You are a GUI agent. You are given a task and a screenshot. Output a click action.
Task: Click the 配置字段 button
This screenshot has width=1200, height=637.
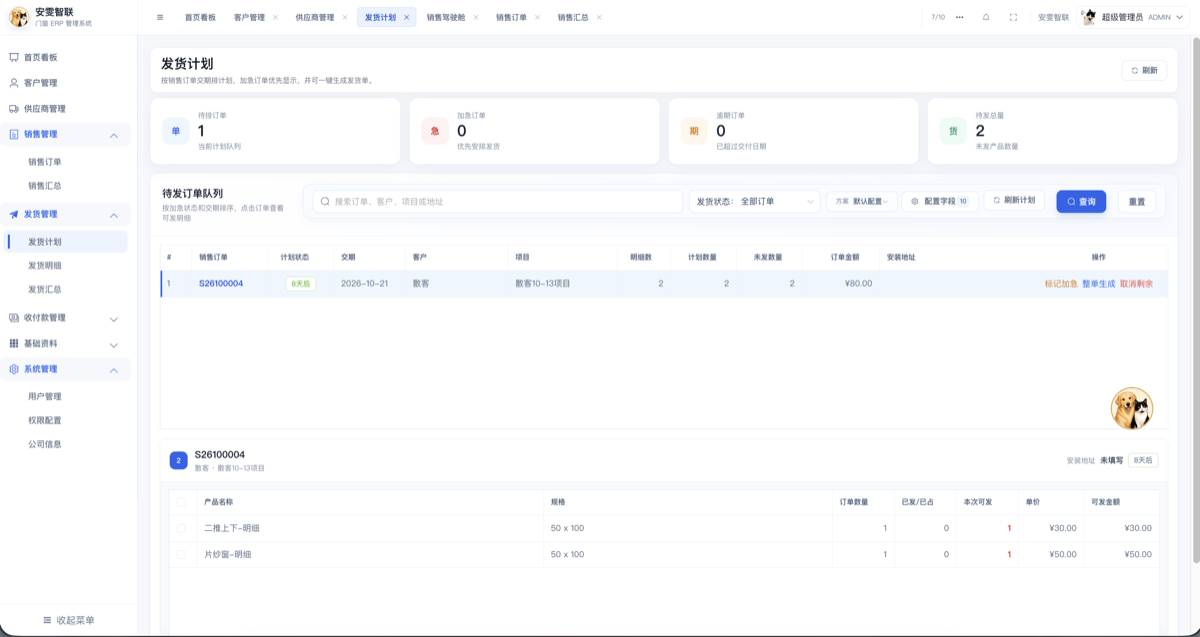940,201
